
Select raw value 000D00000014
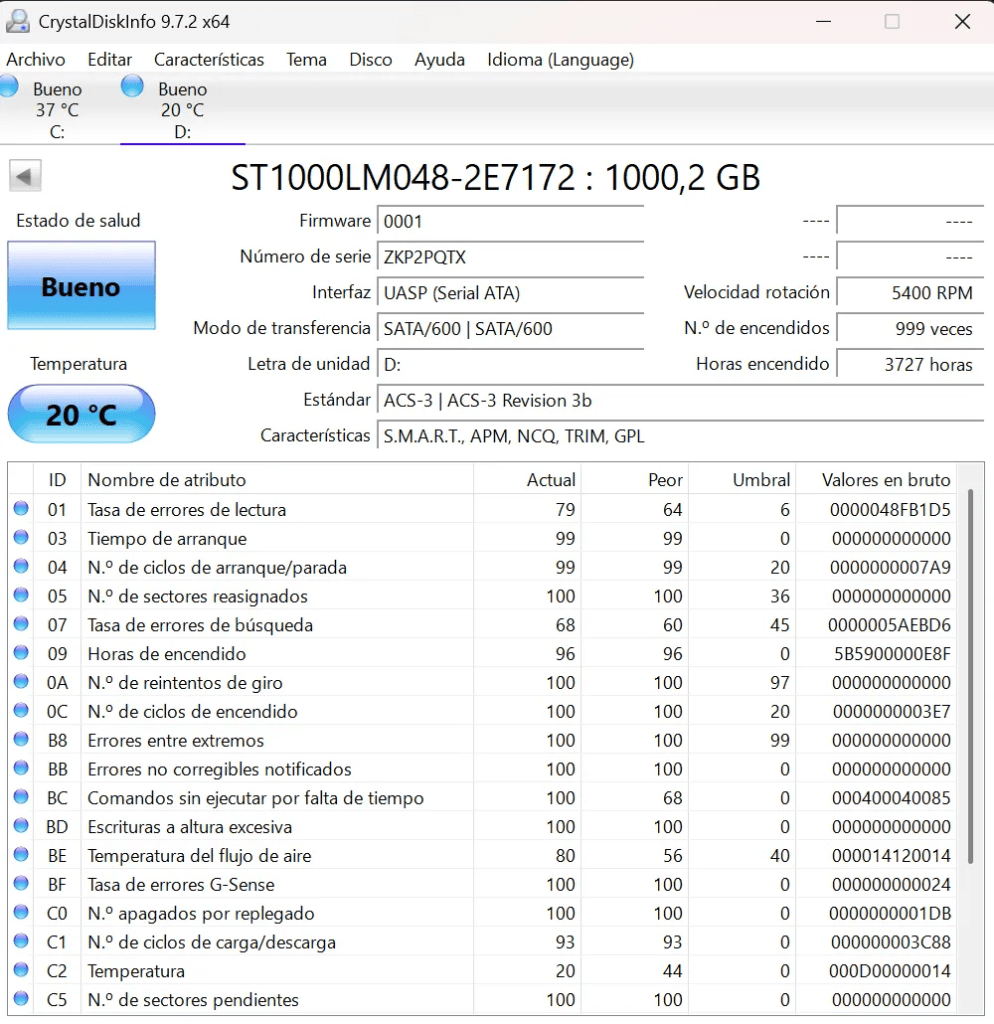tap(890, 971)
